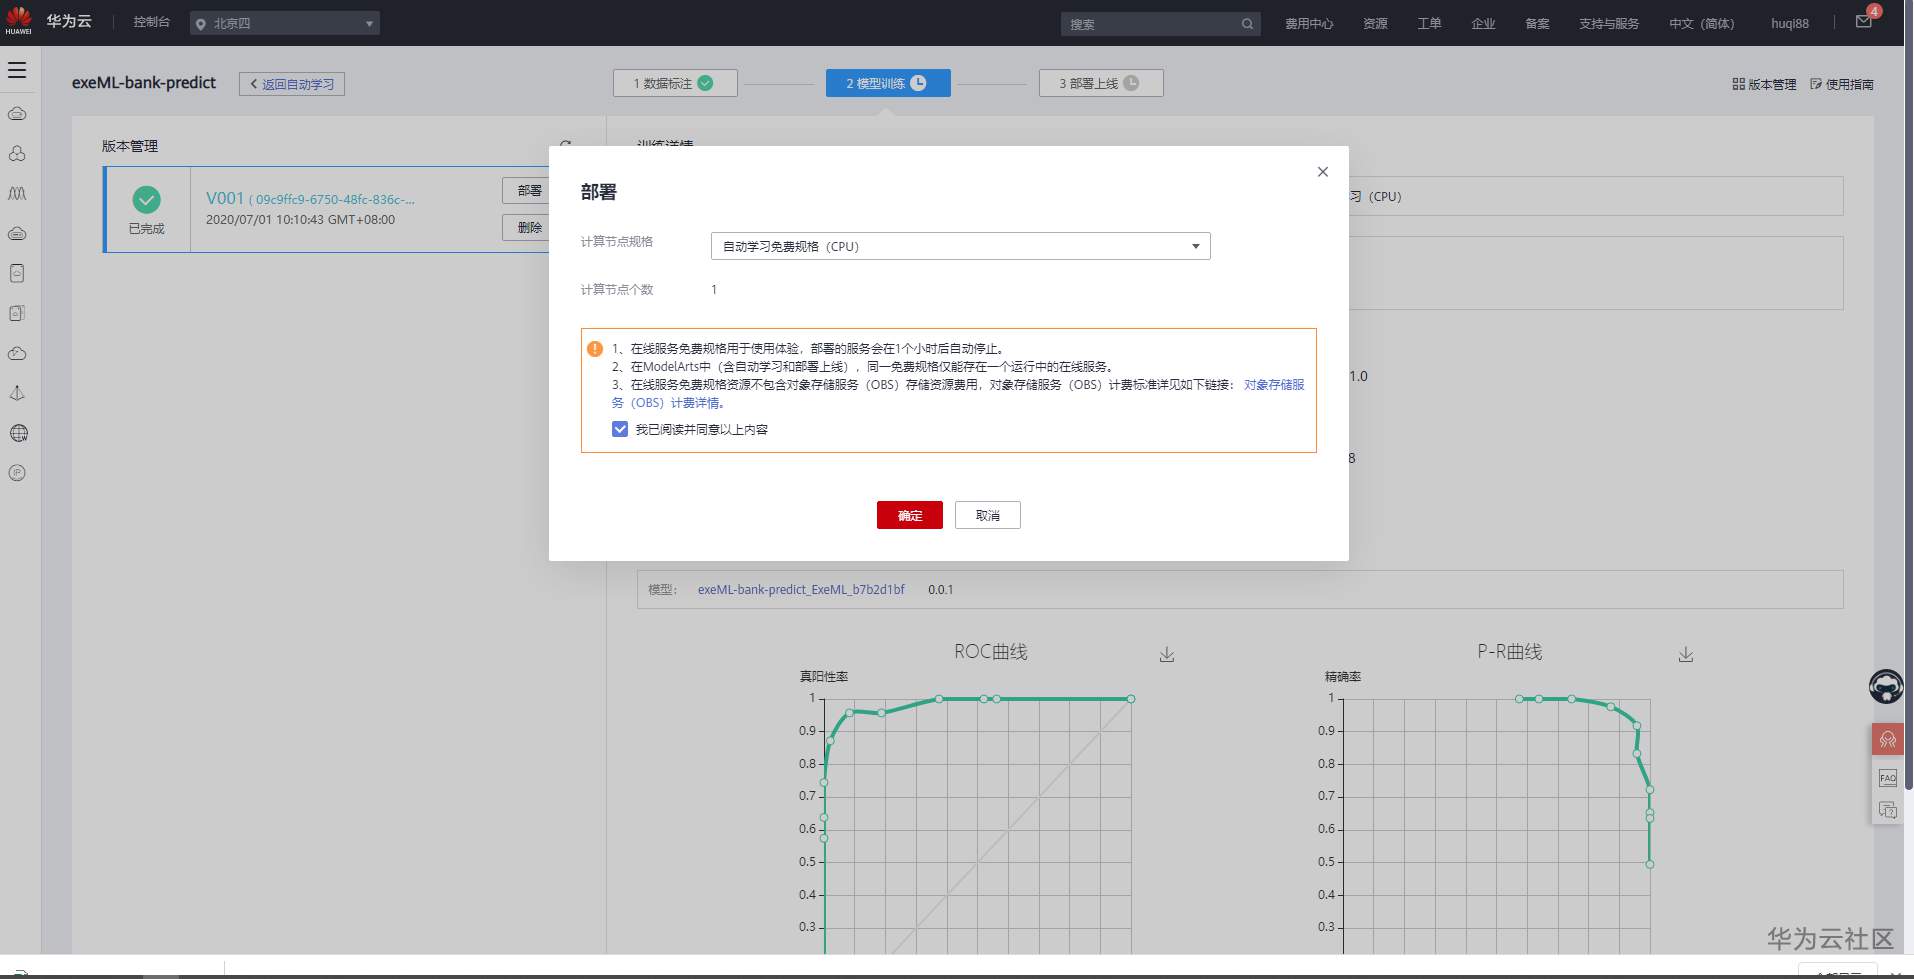Image resolution: width=1914 pixels, height=979 pixels.
Task: Open the huqi88 account menu
Action: (x=1789, y=24)
